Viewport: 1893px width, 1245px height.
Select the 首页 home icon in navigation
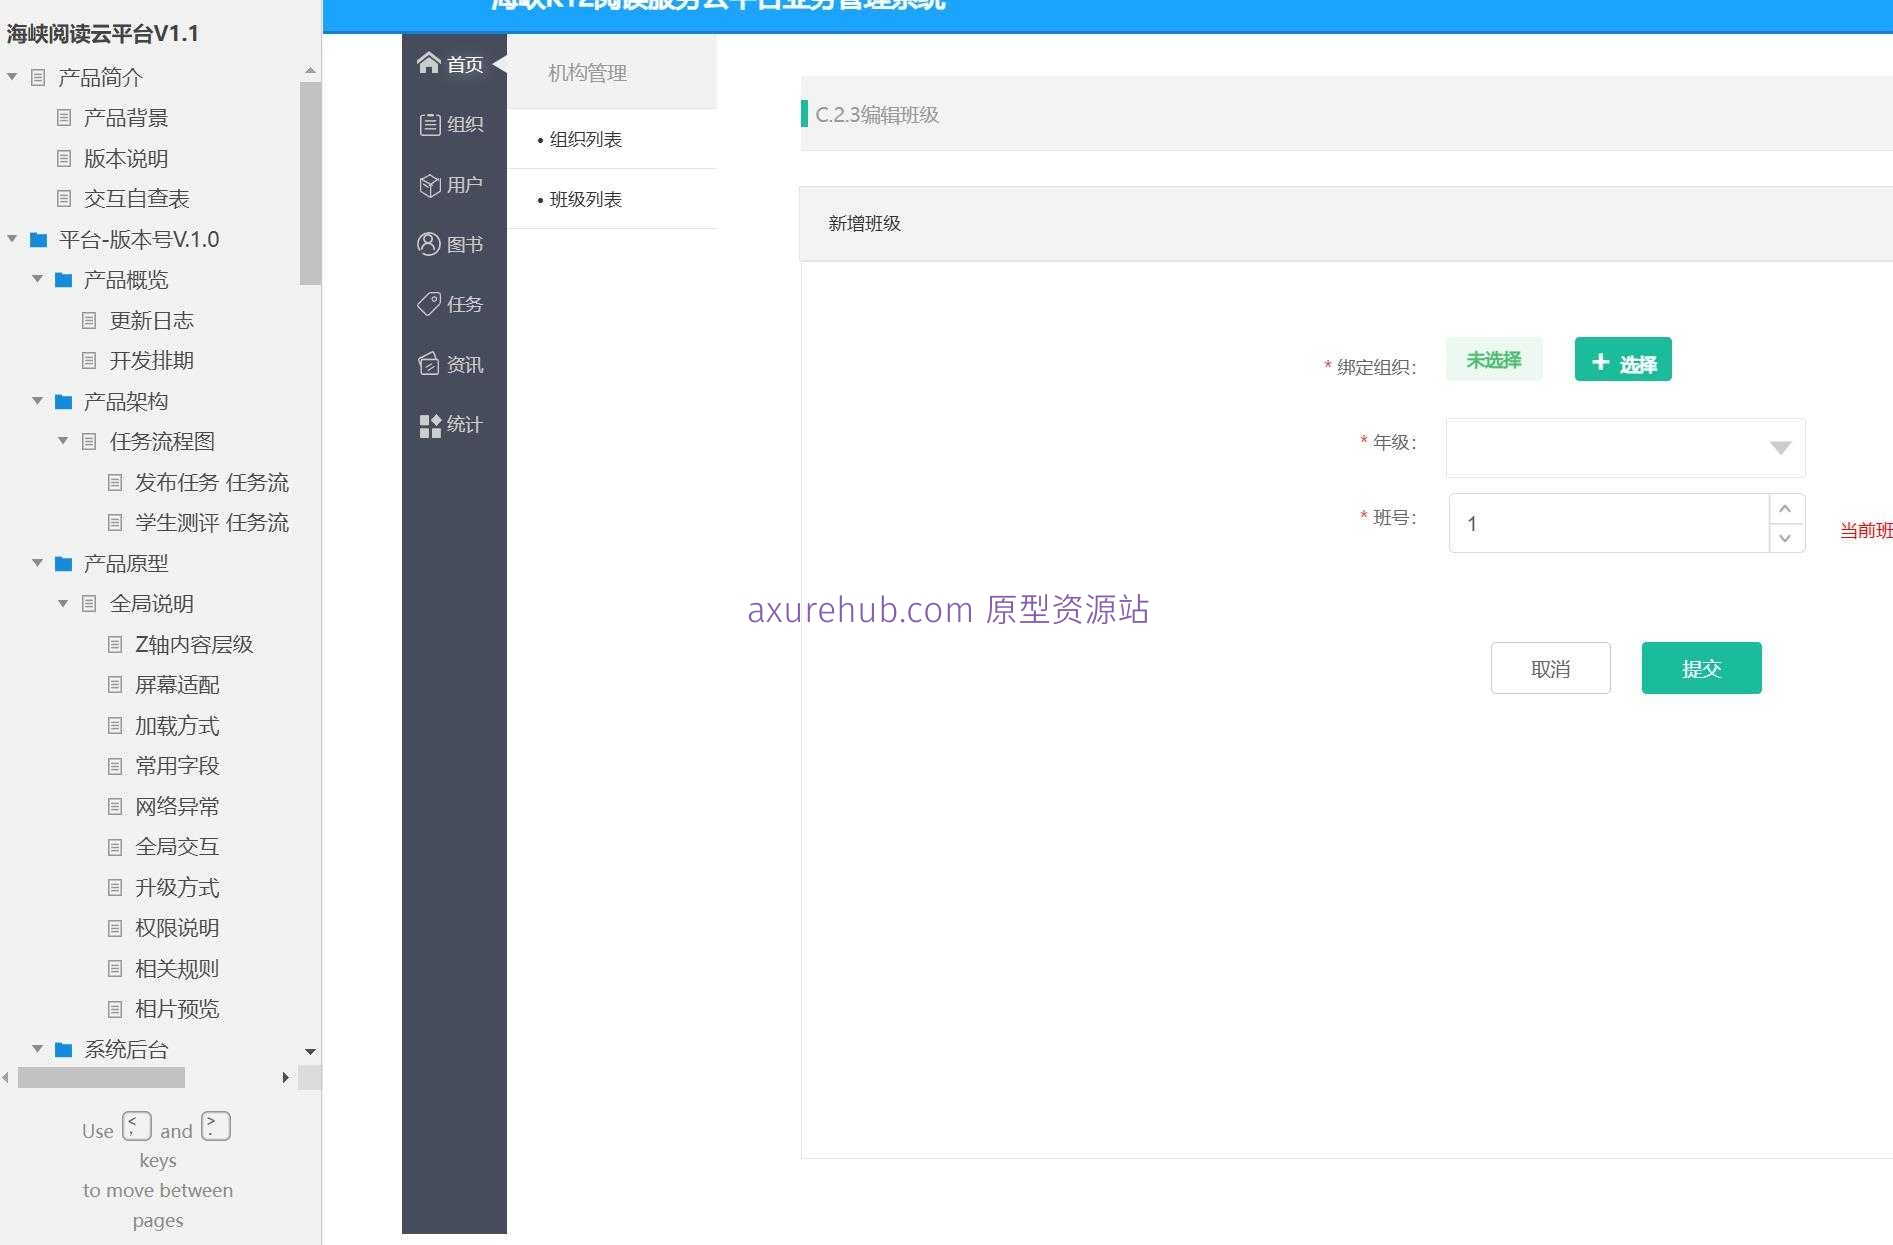(429, 62)
